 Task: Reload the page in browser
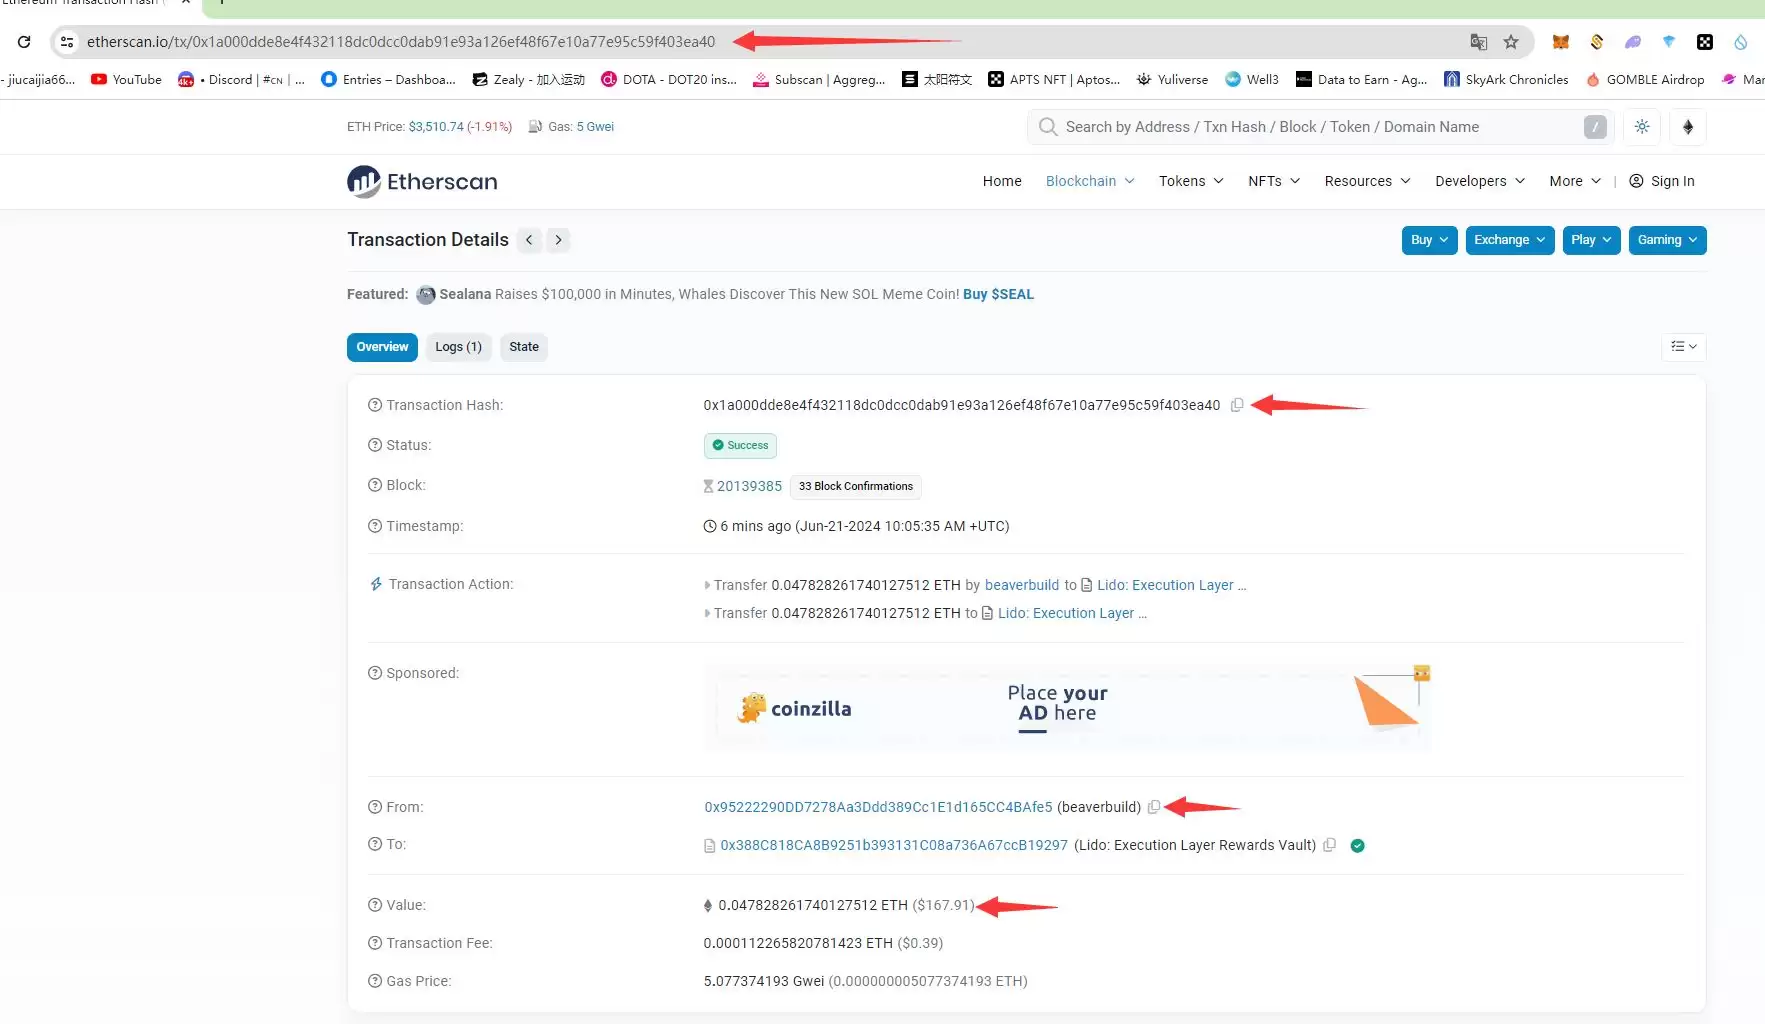click(x=24, y=42)
